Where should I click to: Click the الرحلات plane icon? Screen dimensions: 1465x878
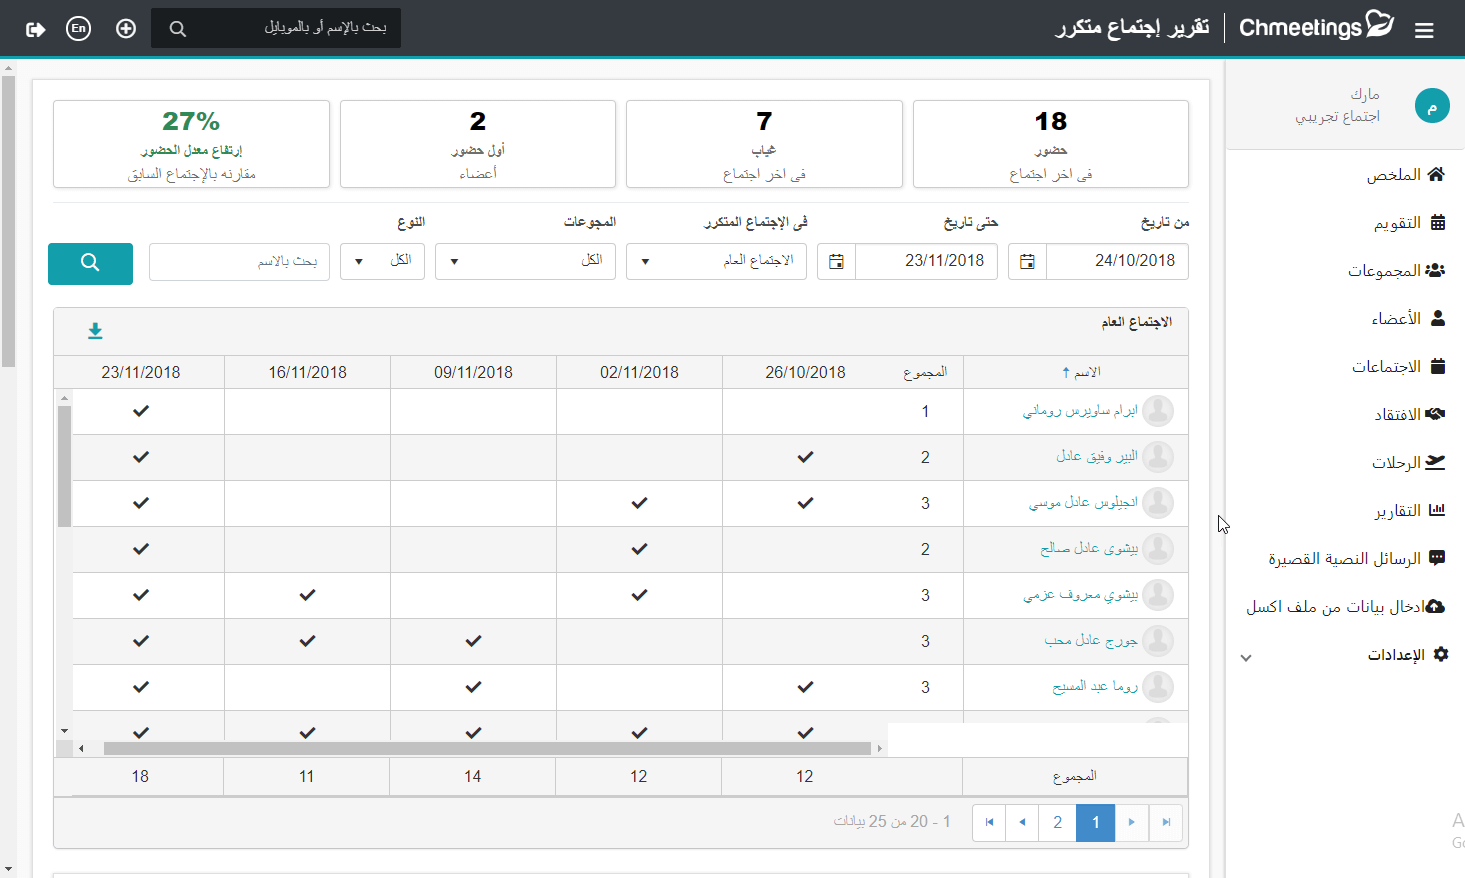coord(1436,462)
